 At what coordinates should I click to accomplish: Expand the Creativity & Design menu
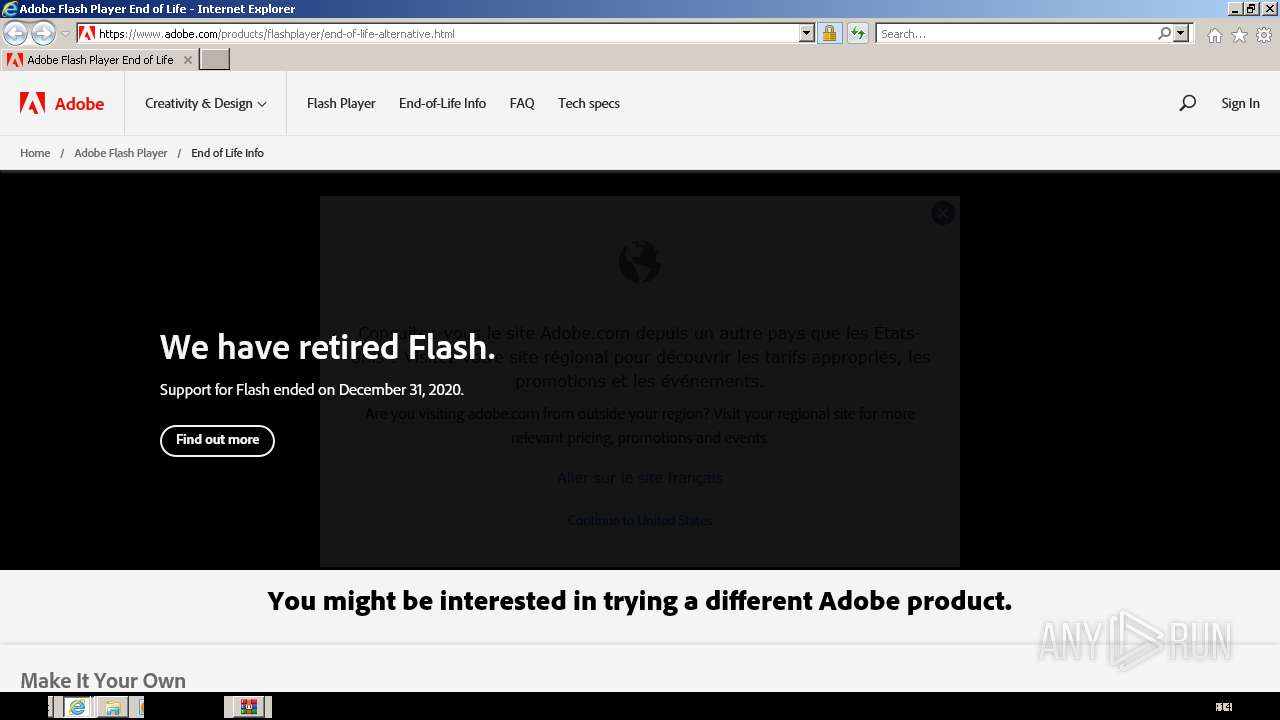206,103
